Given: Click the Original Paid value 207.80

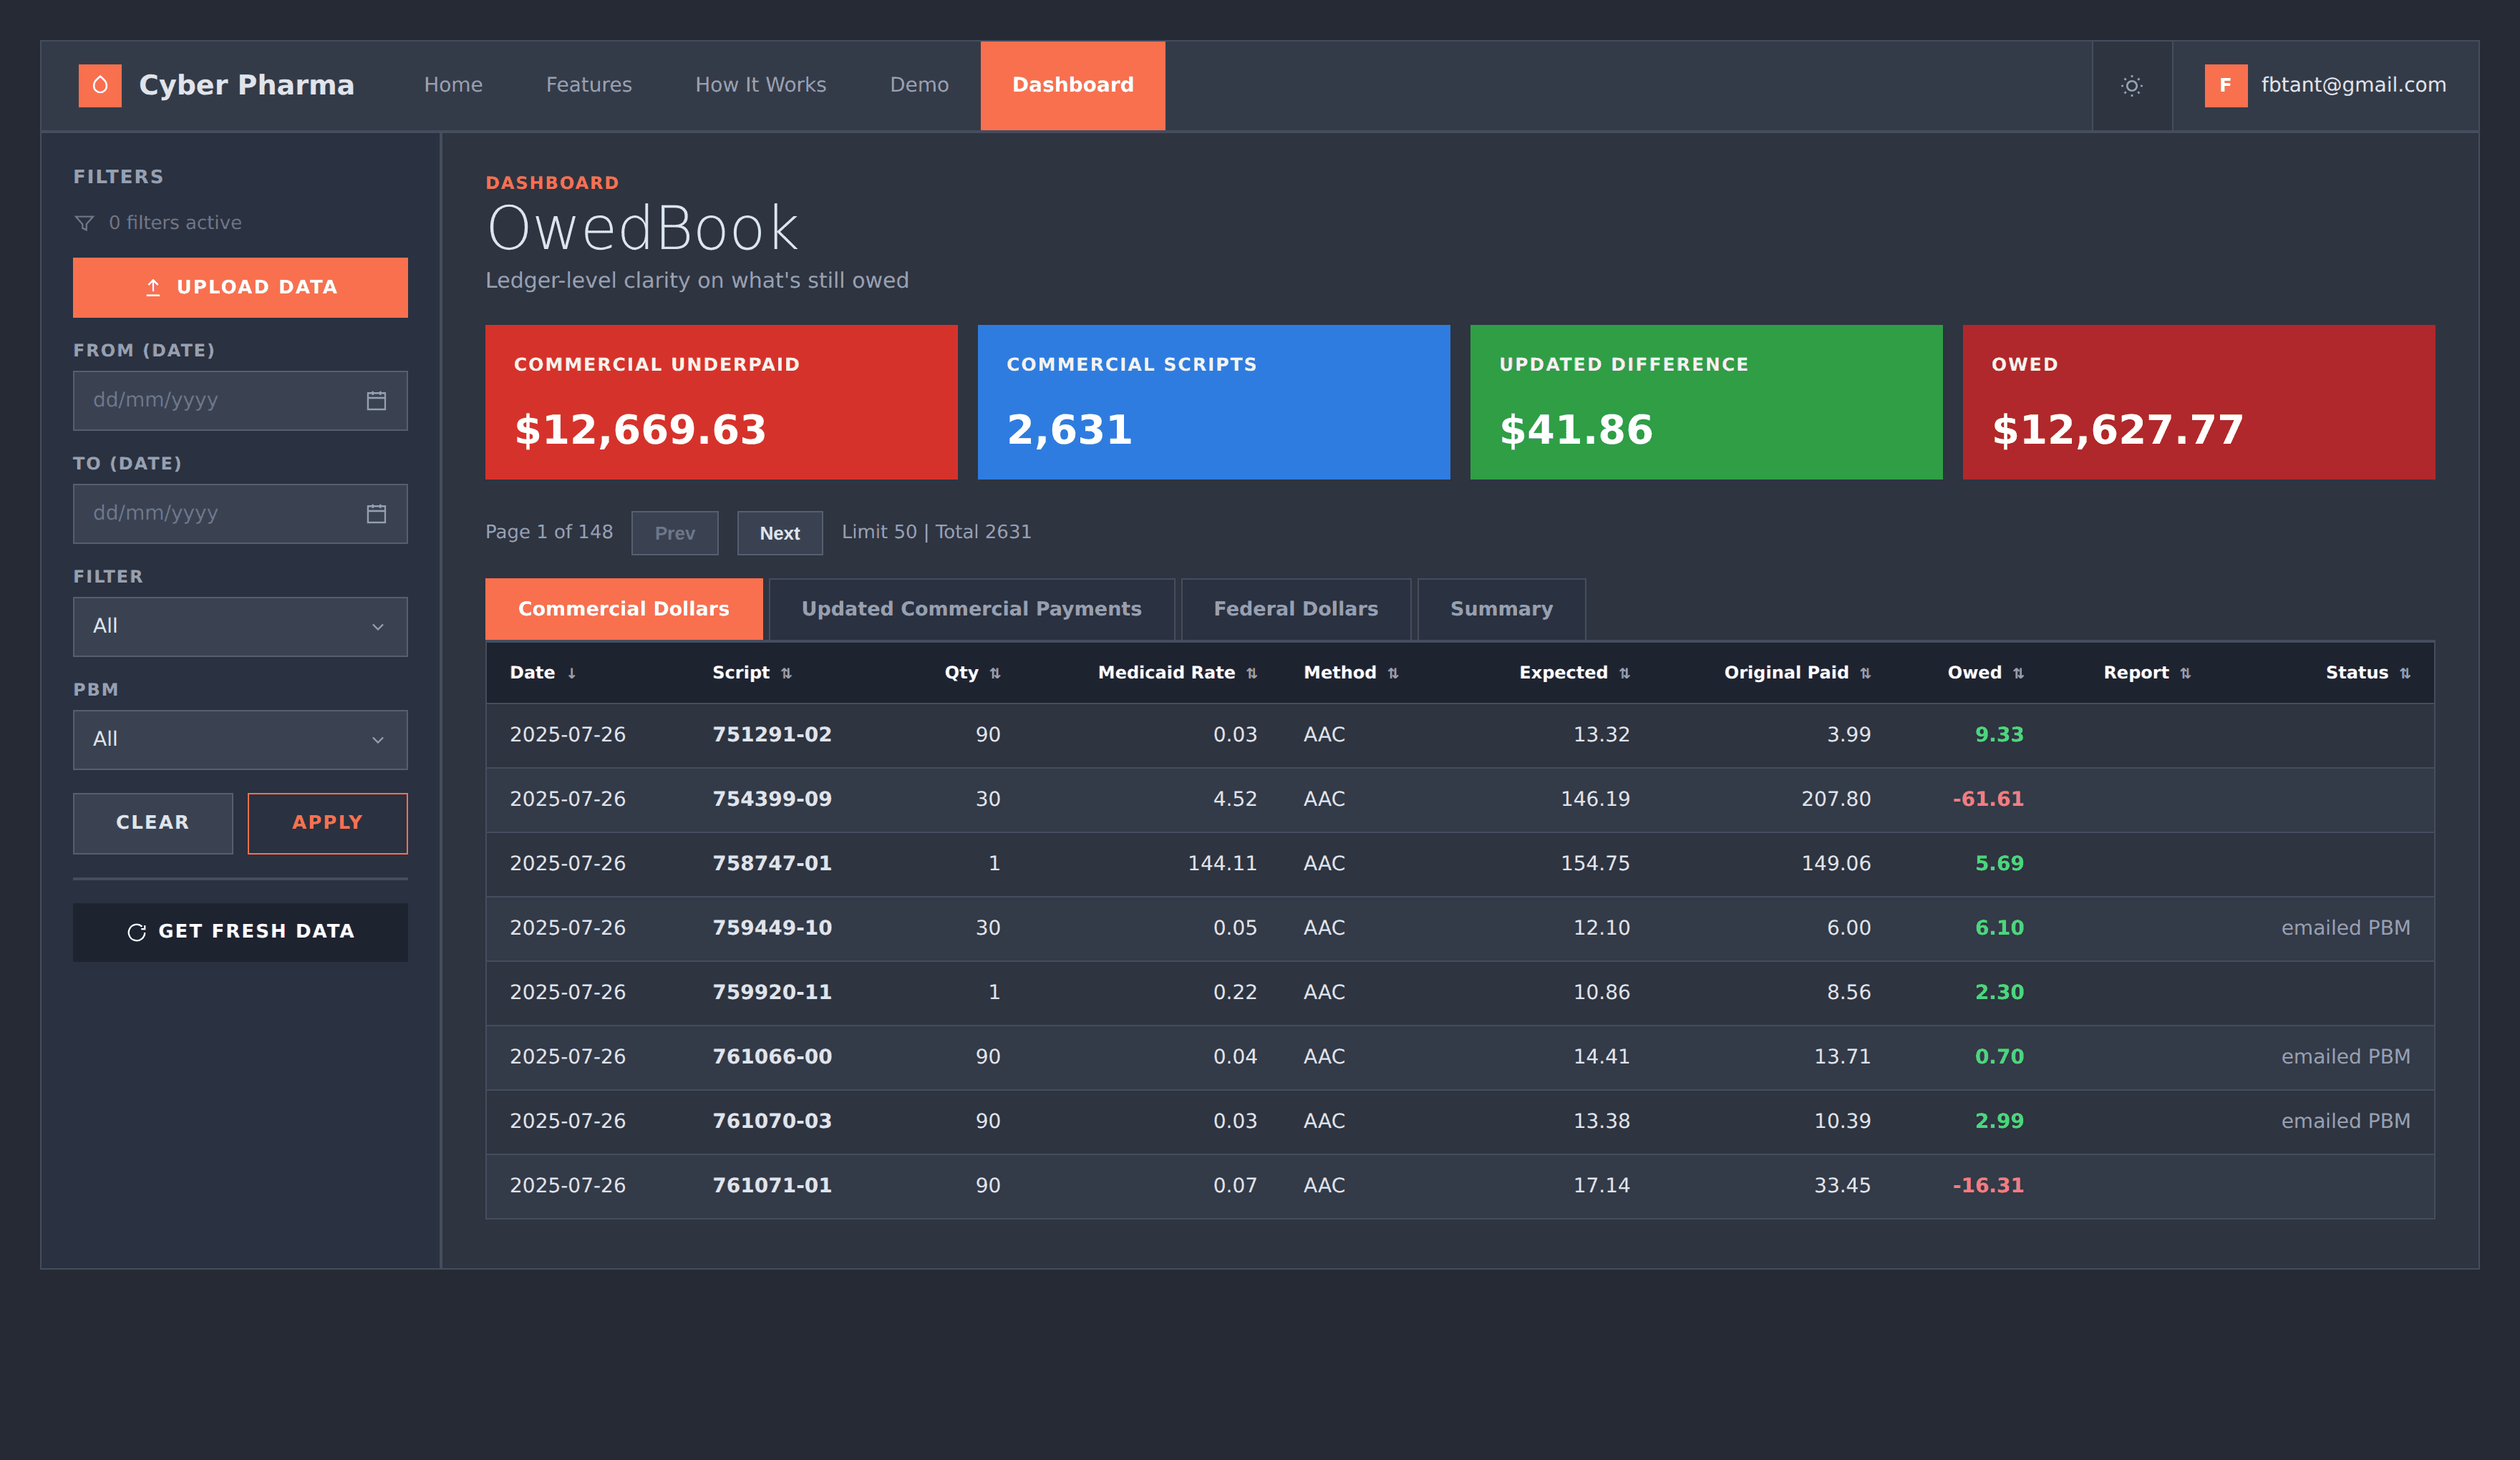Looking at the screenshot, I should [x=1836, y=800].
